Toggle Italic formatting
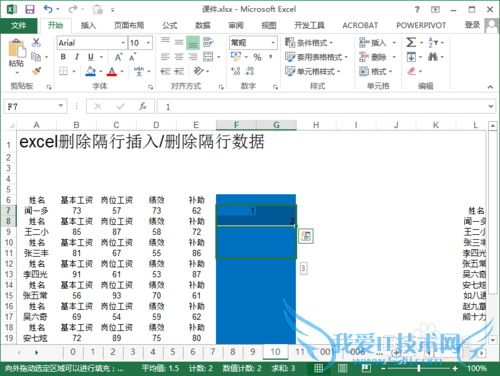This screenshot has width=500, height=376. pyautogui.click(x=77, y=57)
